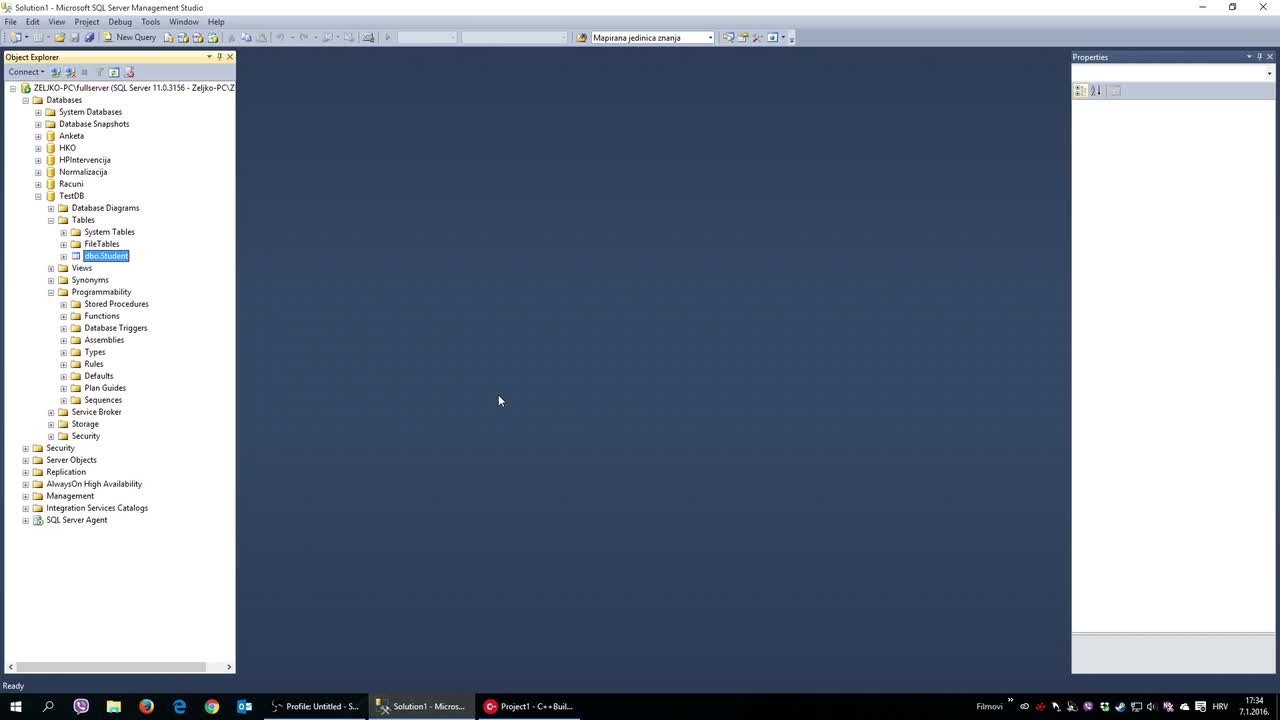
Task: Open the Debug menu
Action: click(x=120, y=21)
